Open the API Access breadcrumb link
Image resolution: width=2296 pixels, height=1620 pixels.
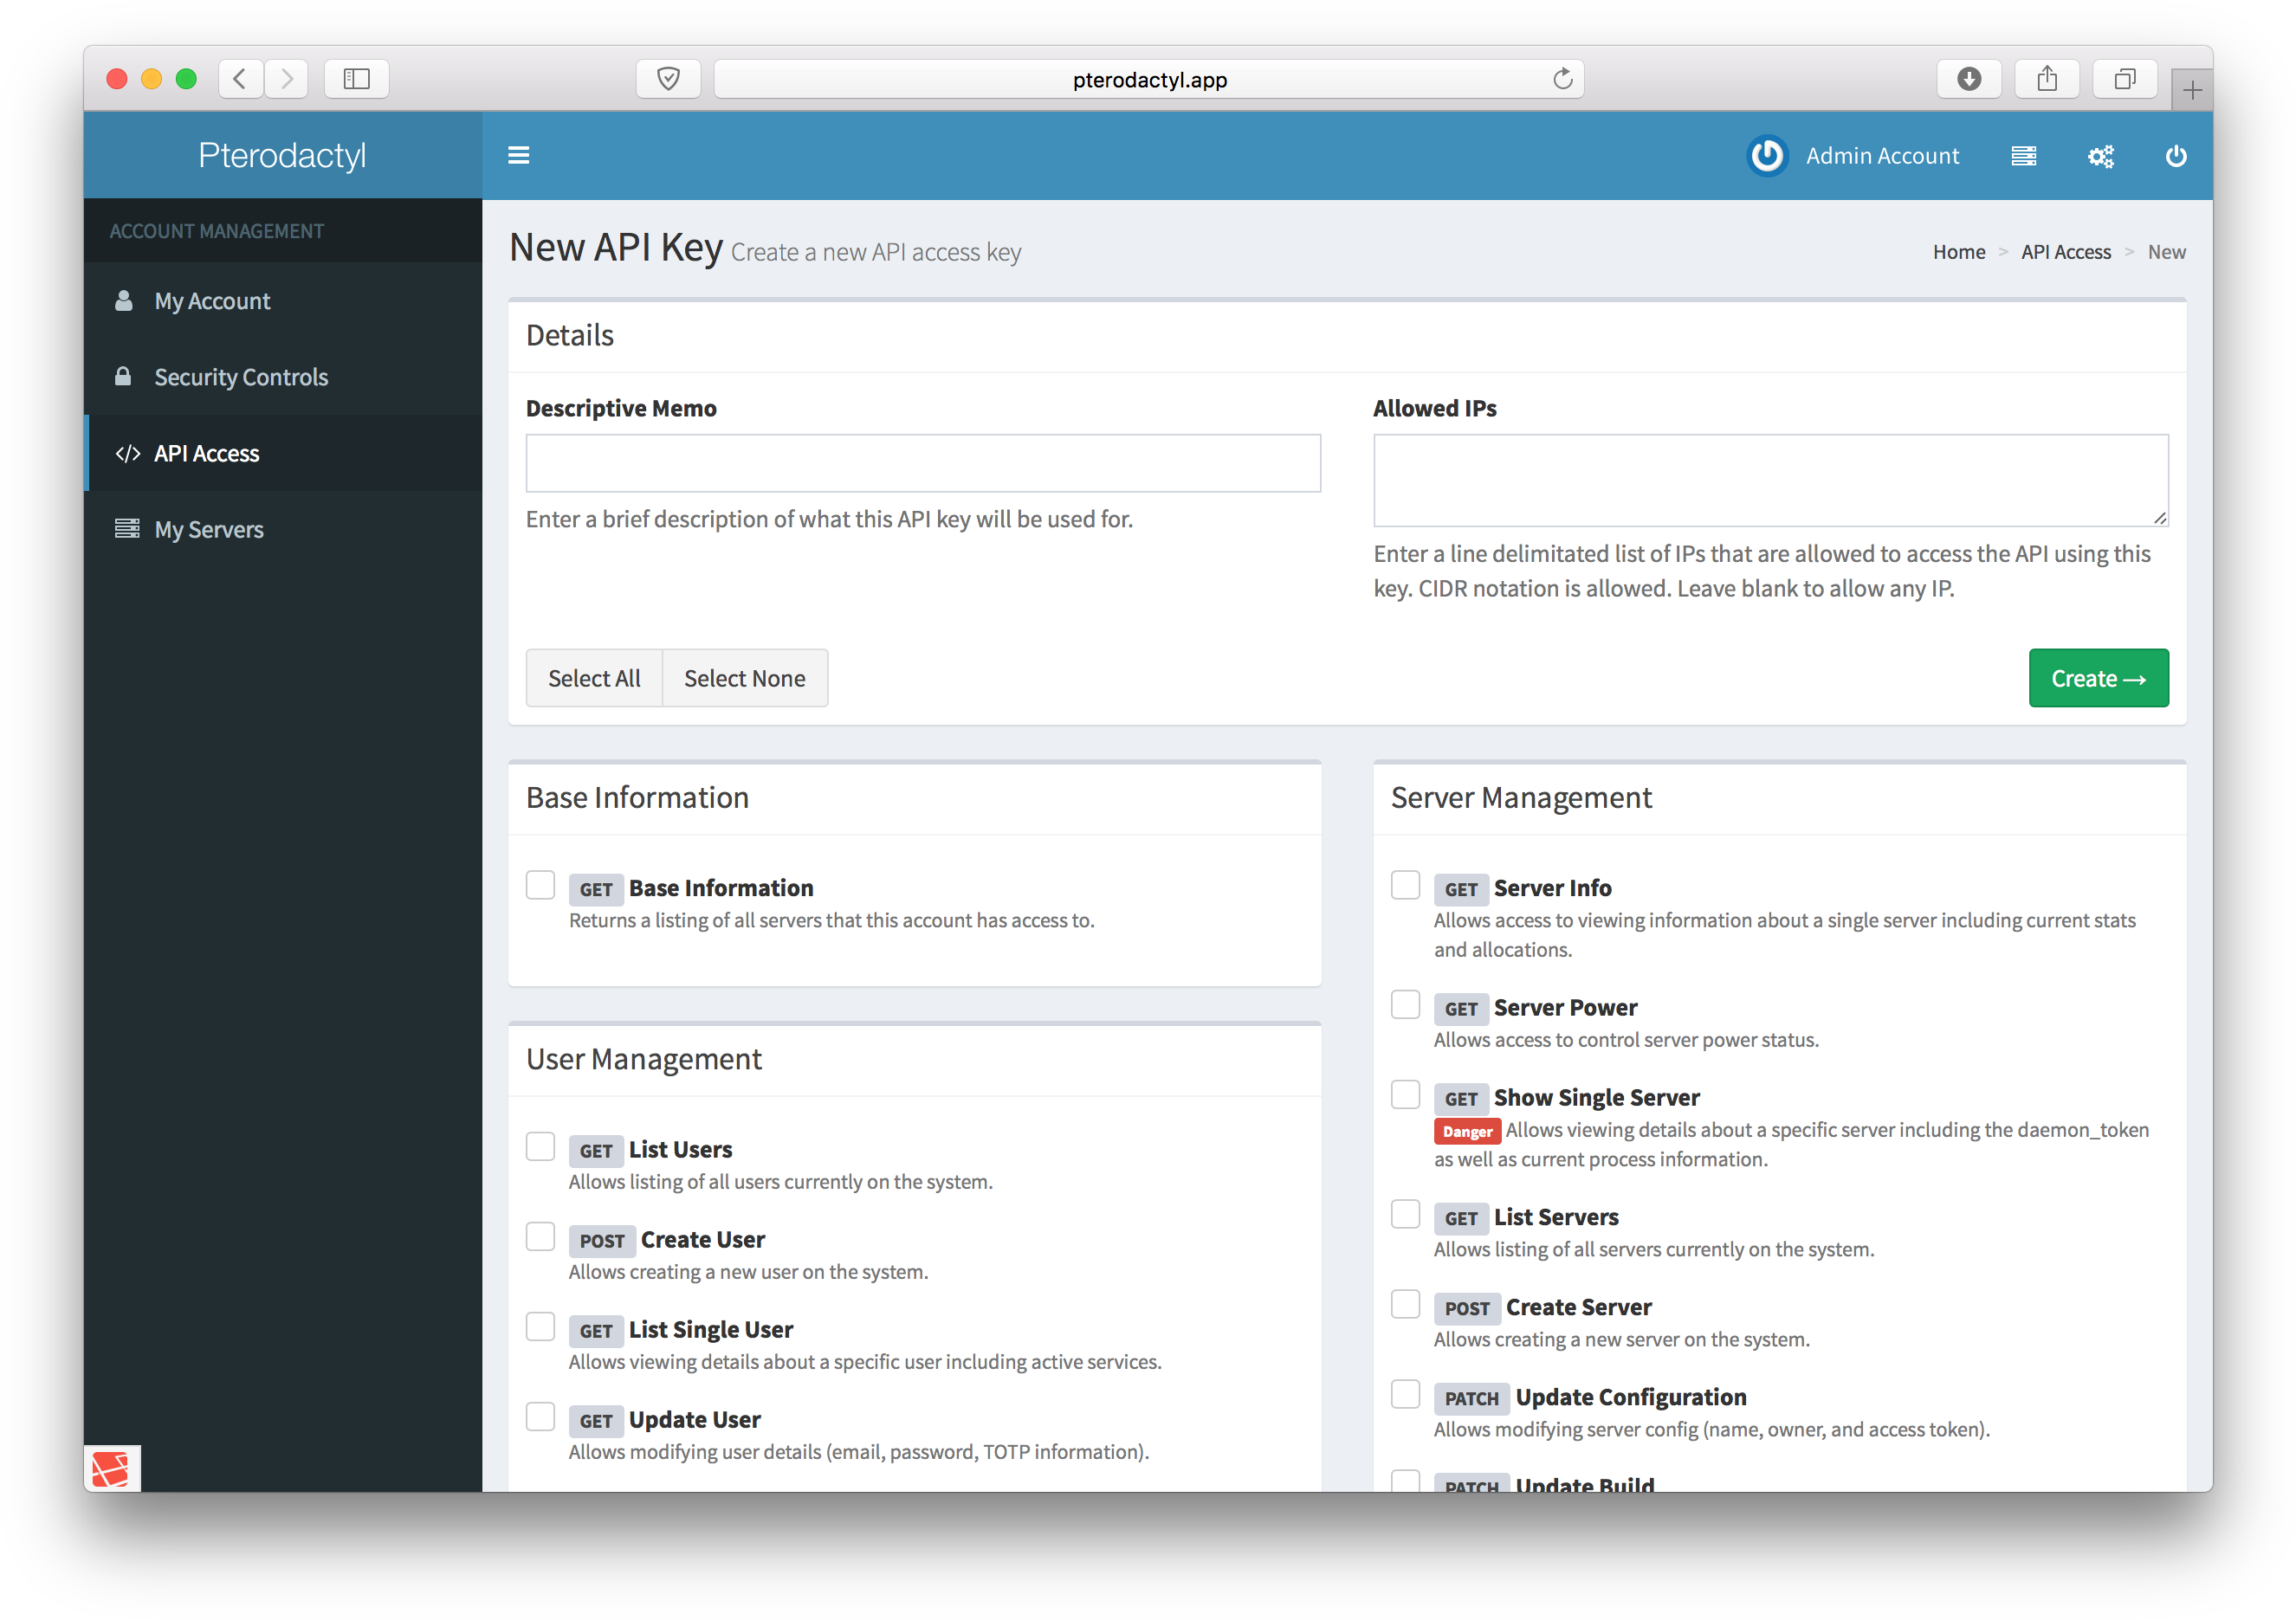tap(2066, 252)
